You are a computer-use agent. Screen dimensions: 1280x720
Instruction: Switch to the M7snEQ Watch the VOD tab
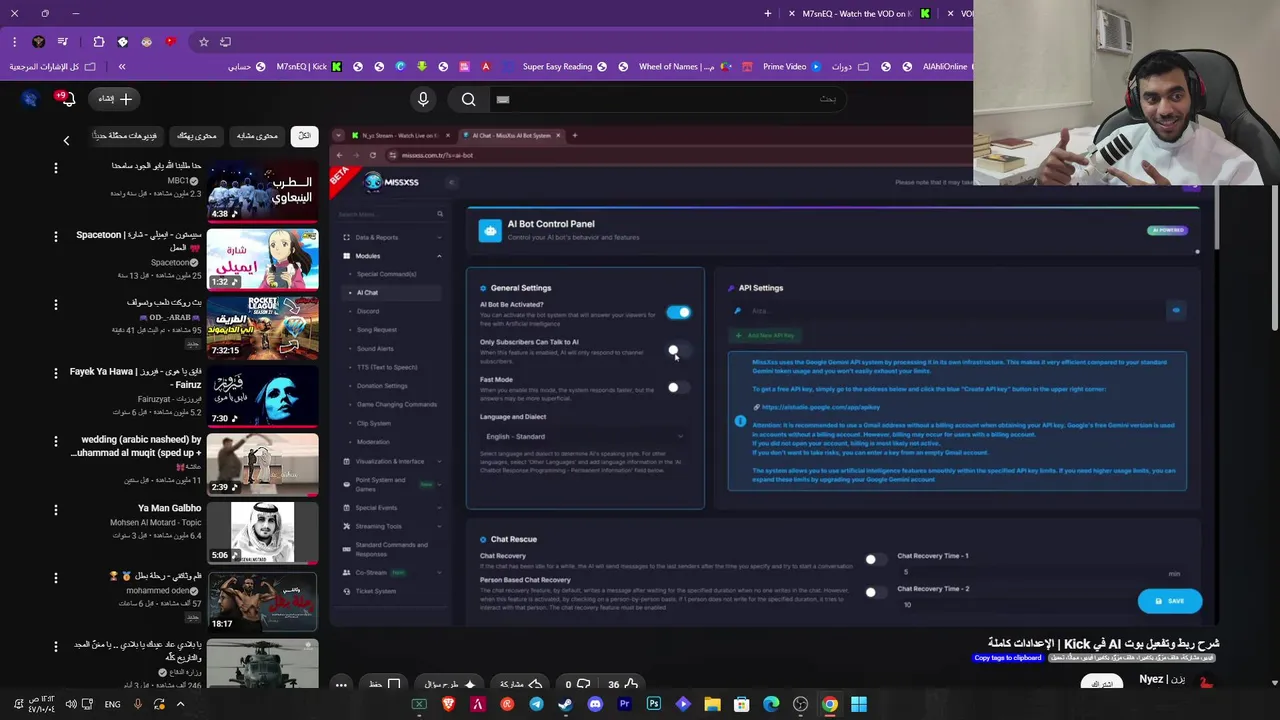[858, 14]
